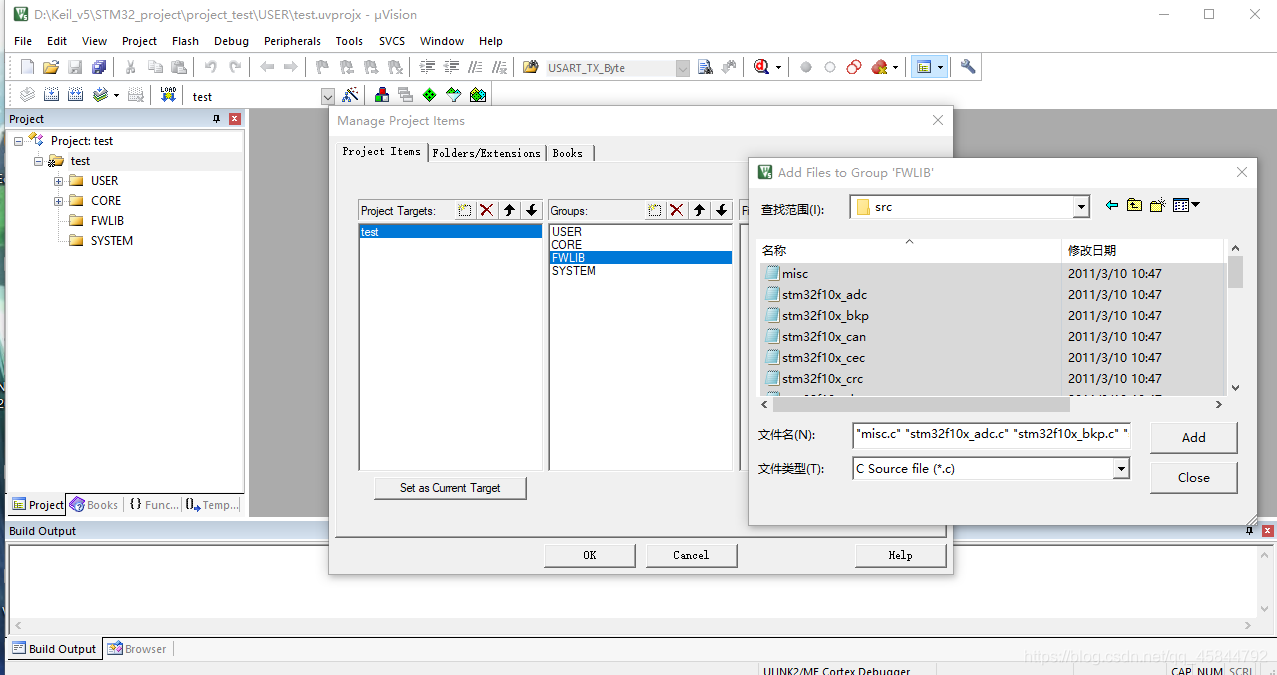Click Help in Manage Project Items
This screenshot has width=1277, height=675.
pos(900,555)
